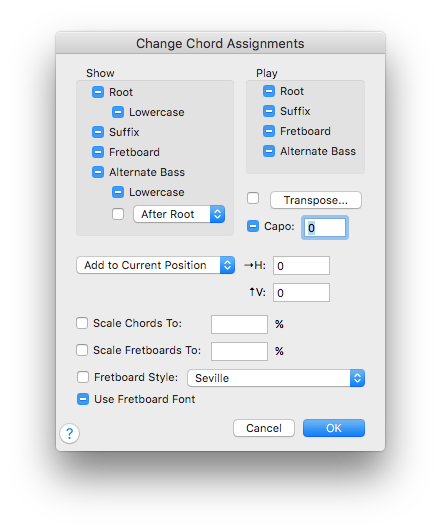The image size is (441, 531).
Task: Toggle Show Suffix checkbox
Action: [x=98, y=132]
